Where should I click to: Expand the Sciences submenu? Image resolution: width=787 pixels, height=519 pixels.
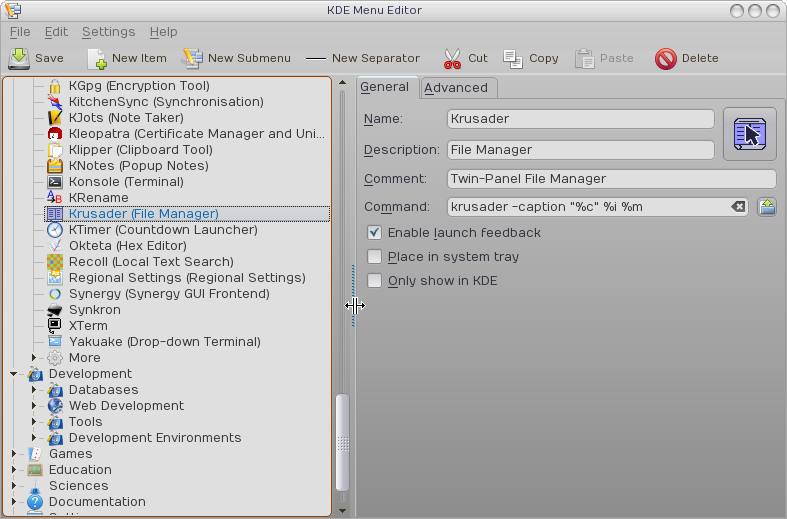[14, 486]
